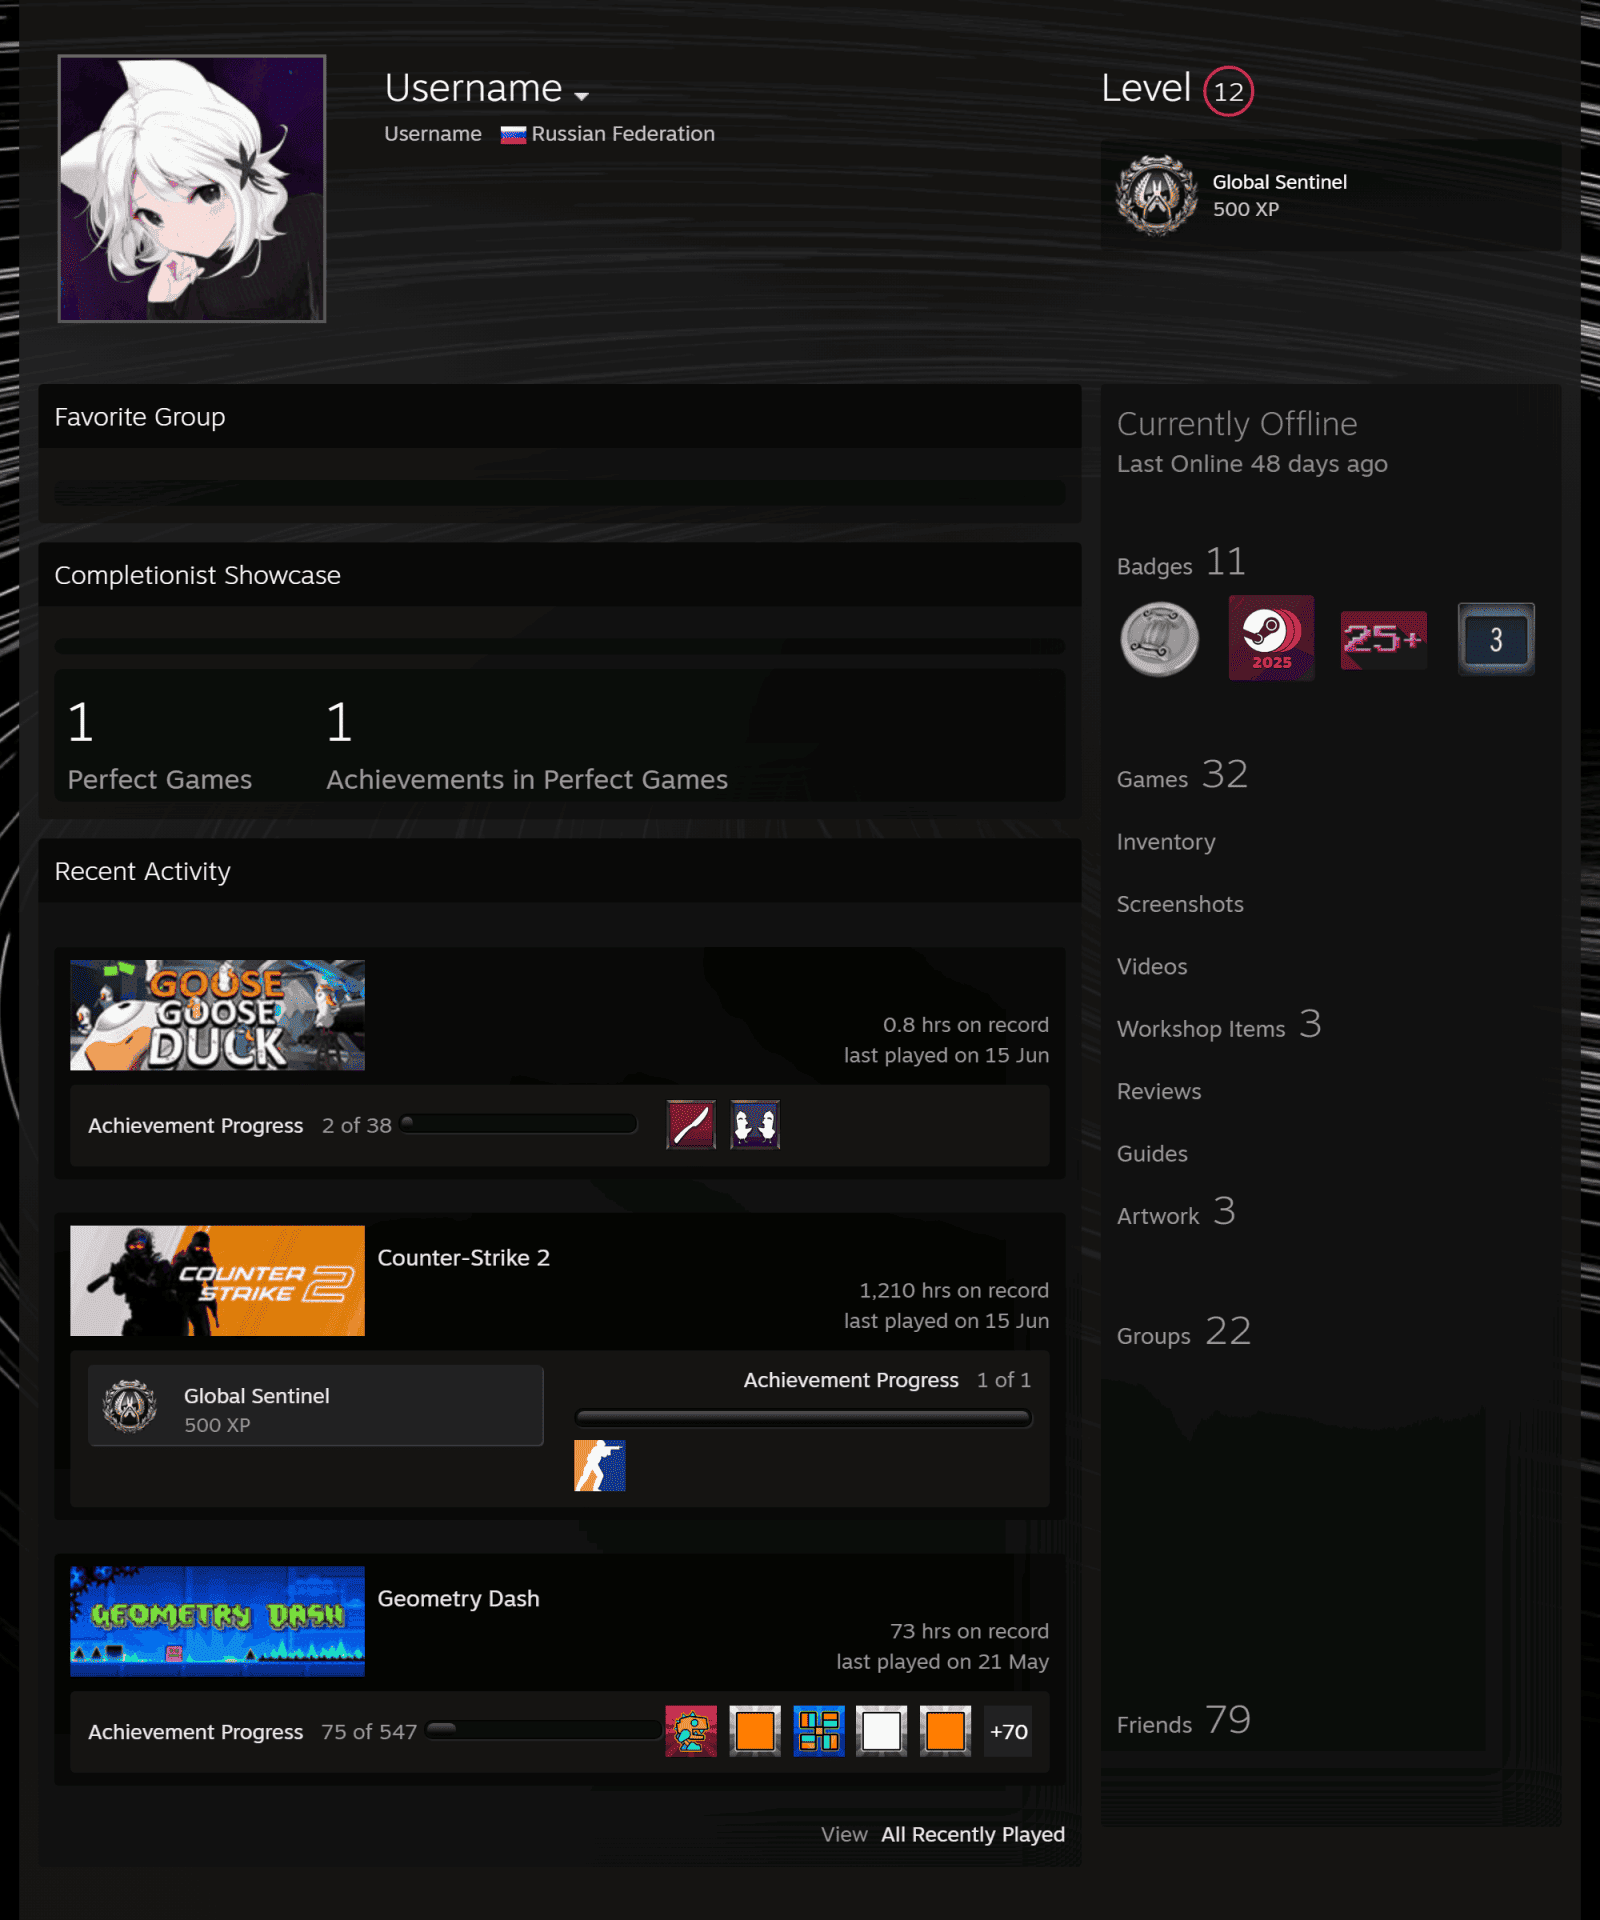View the Goose Goose Duck two-geese achievement icon
The image size is (1600, 1920).
pyautogui.click(x=755, y=1125)
